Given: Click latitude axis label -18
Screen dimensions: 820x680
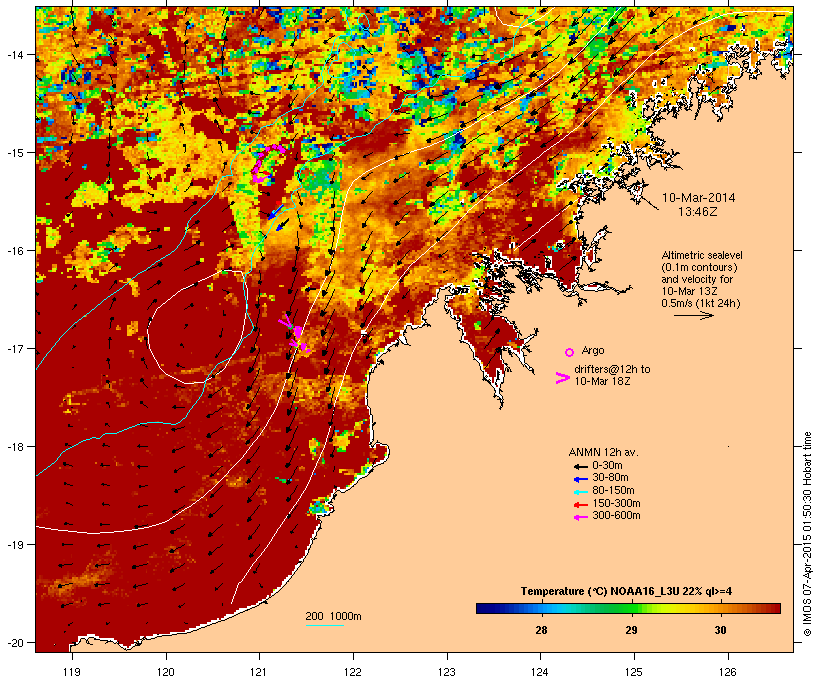Looking at the screenshot, I should 14,447.
